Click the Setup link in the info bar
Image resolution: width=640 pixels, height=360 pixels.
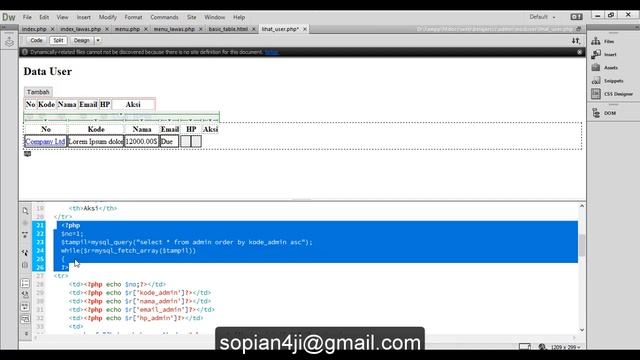tap(272, 52)
